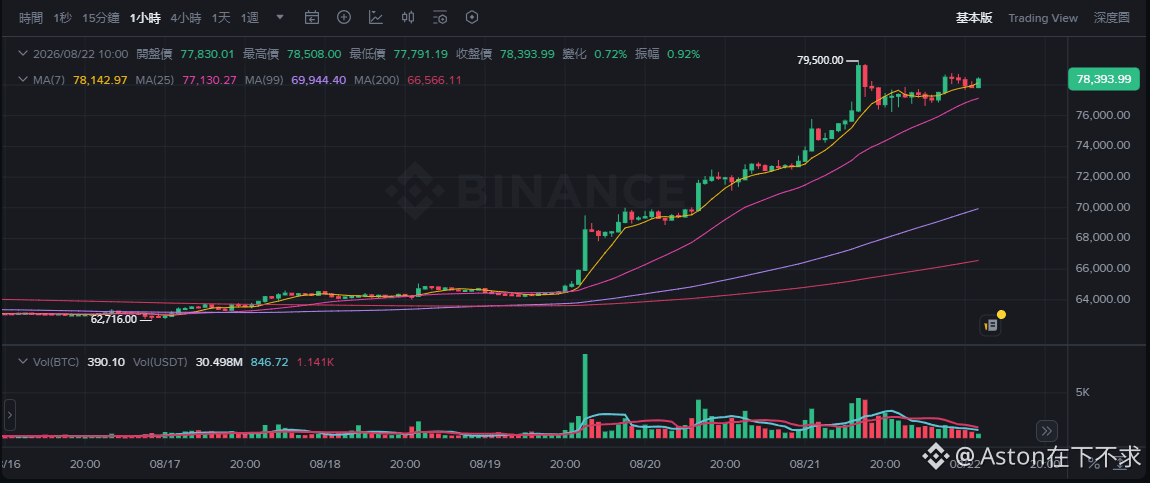Click the blue volume MA value 846.72

pos(269,361)
